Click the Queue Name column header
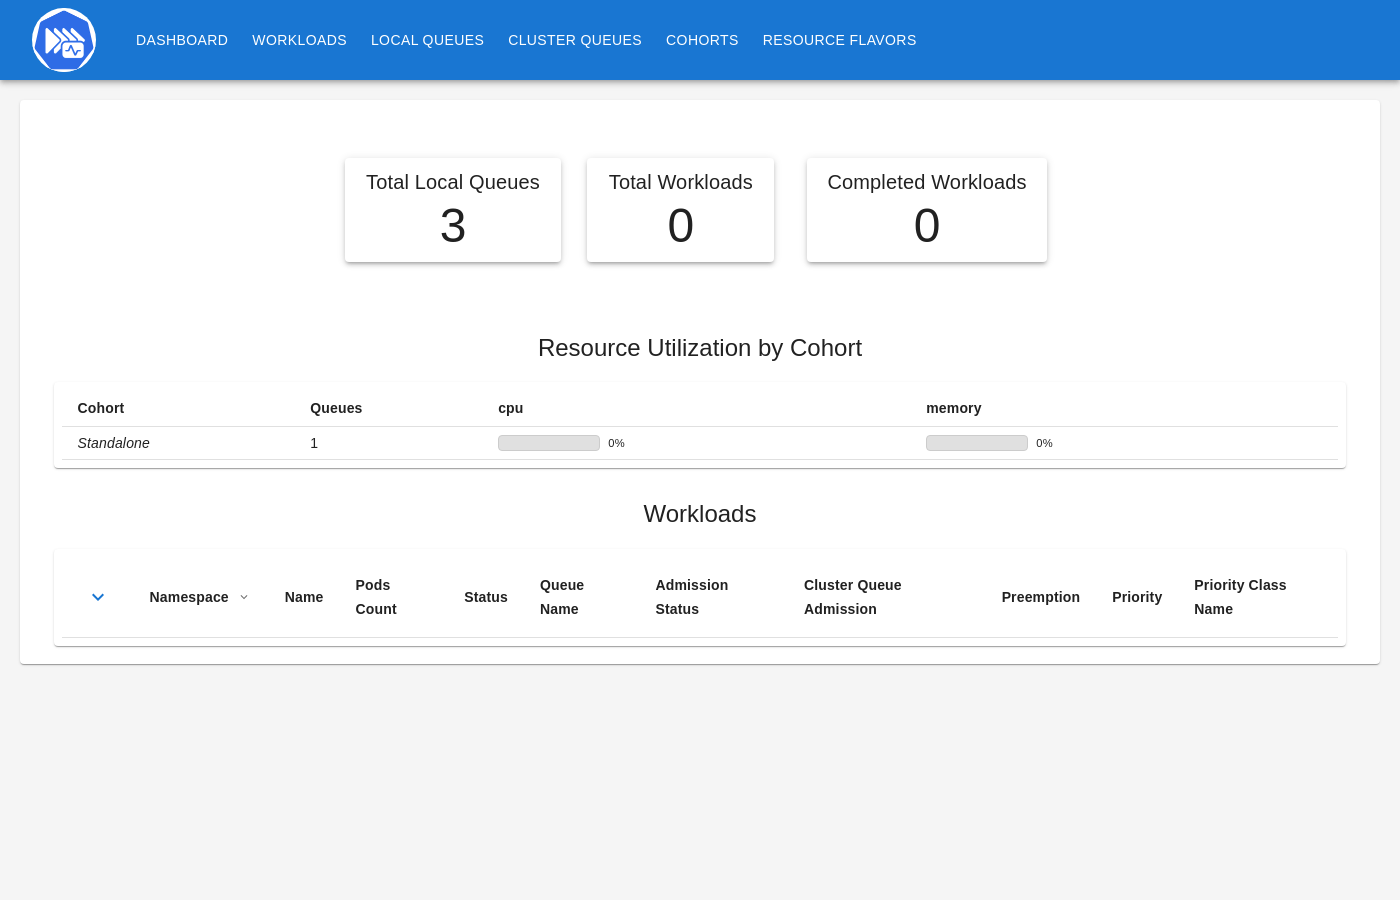This screenshot has height=900, width=1400. 562,597
